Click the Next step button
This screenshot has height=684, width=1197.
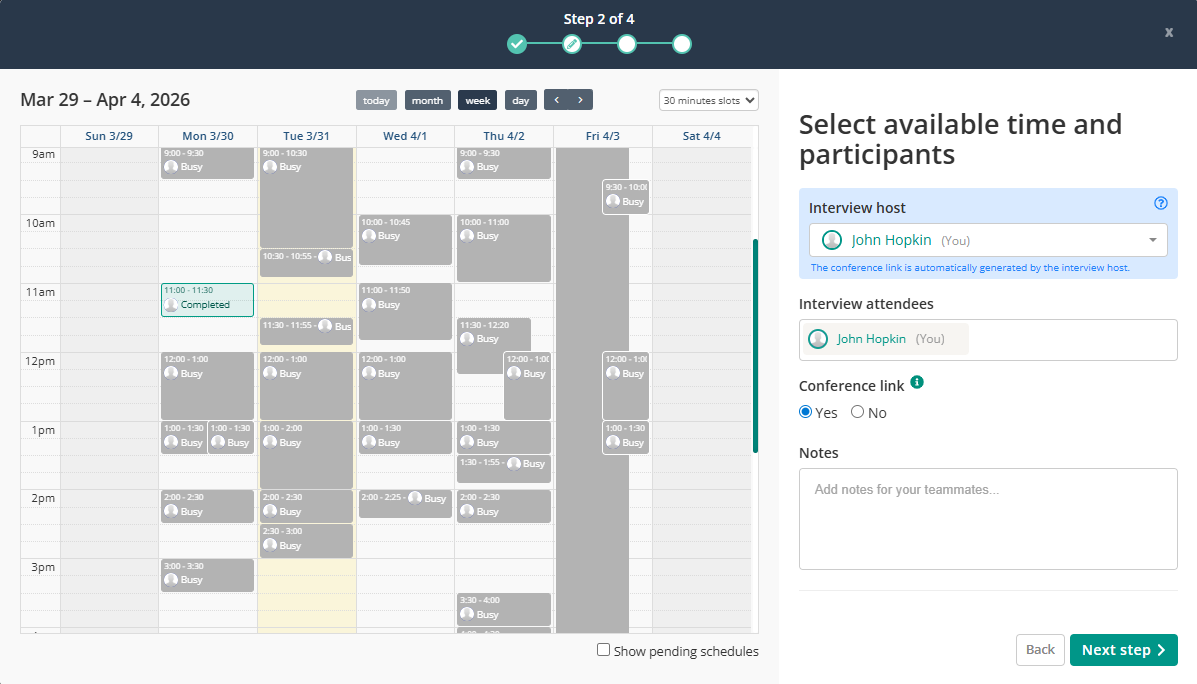pyautogui.click(x=1123, y=650)
